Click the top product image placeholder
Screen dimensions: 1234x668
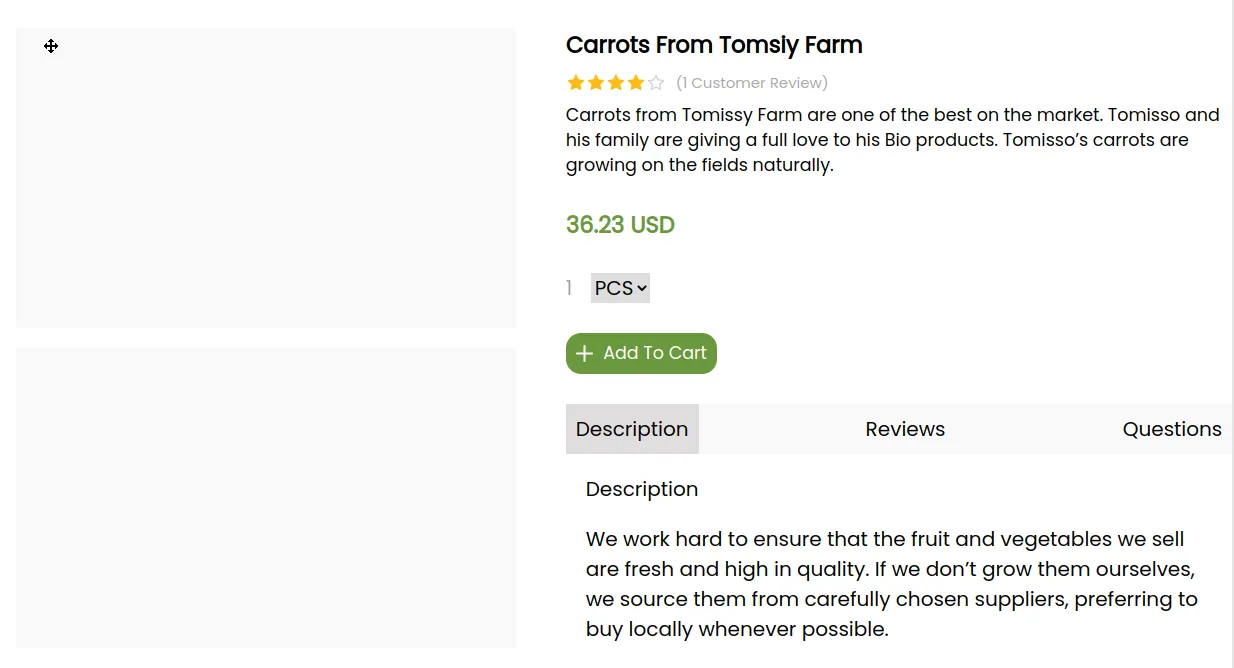coord(266,178)
